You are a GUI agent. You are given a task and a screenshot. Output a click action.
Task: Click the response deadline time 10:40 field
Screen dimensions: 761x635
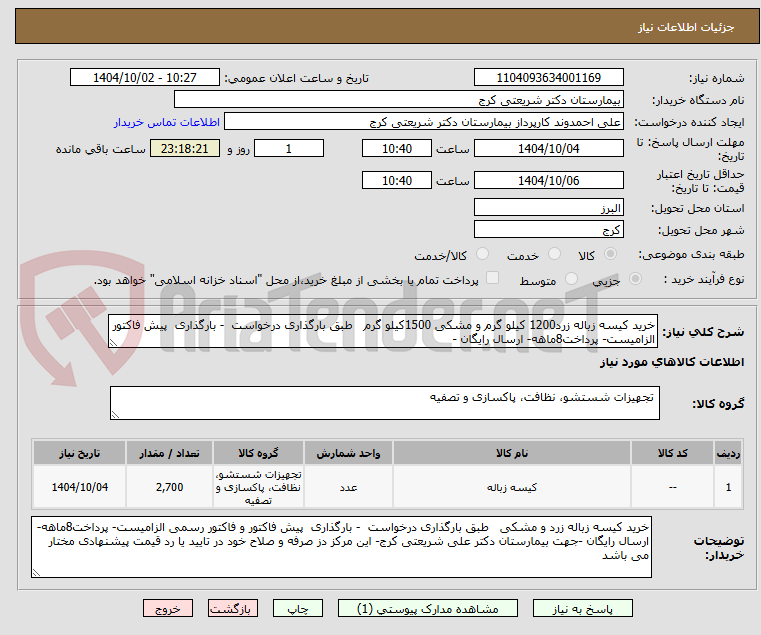397,149
